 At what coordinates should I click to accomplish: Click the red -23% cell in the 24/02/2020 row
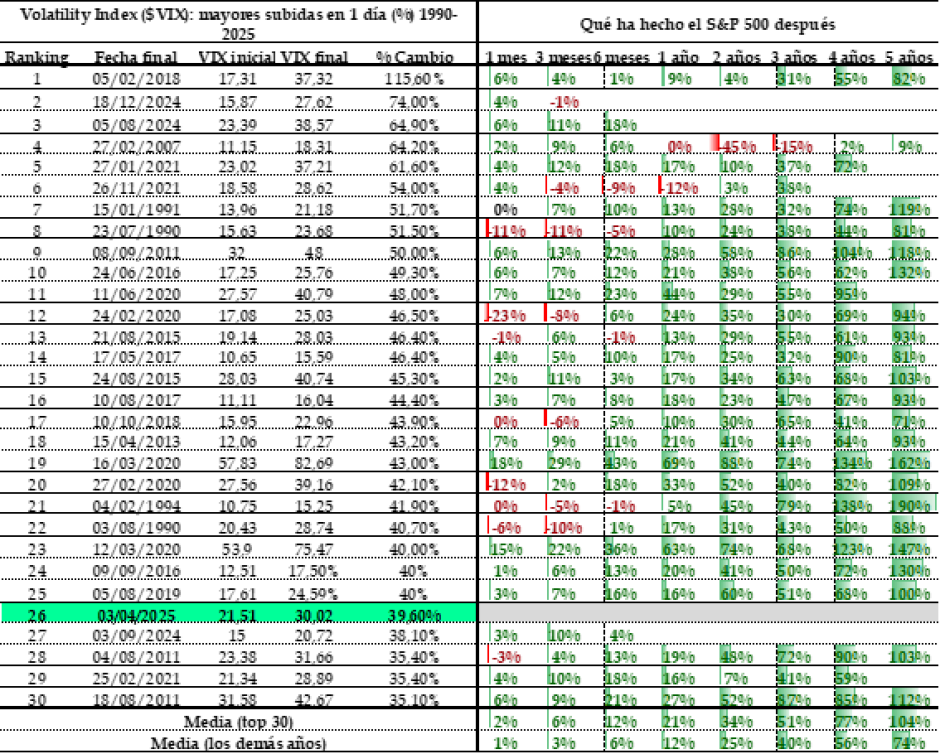(505, 316)
